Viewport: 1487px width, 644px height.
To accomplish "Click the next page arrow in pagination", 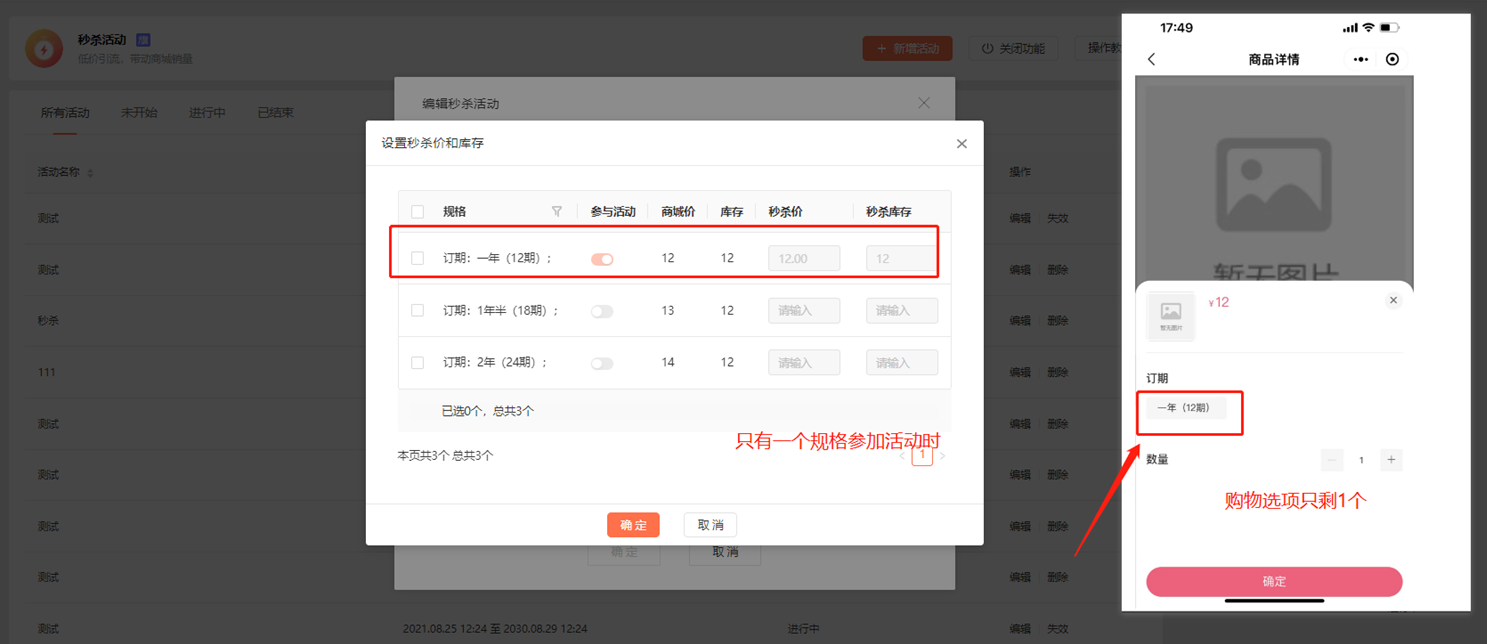I will tap(942, 456).
